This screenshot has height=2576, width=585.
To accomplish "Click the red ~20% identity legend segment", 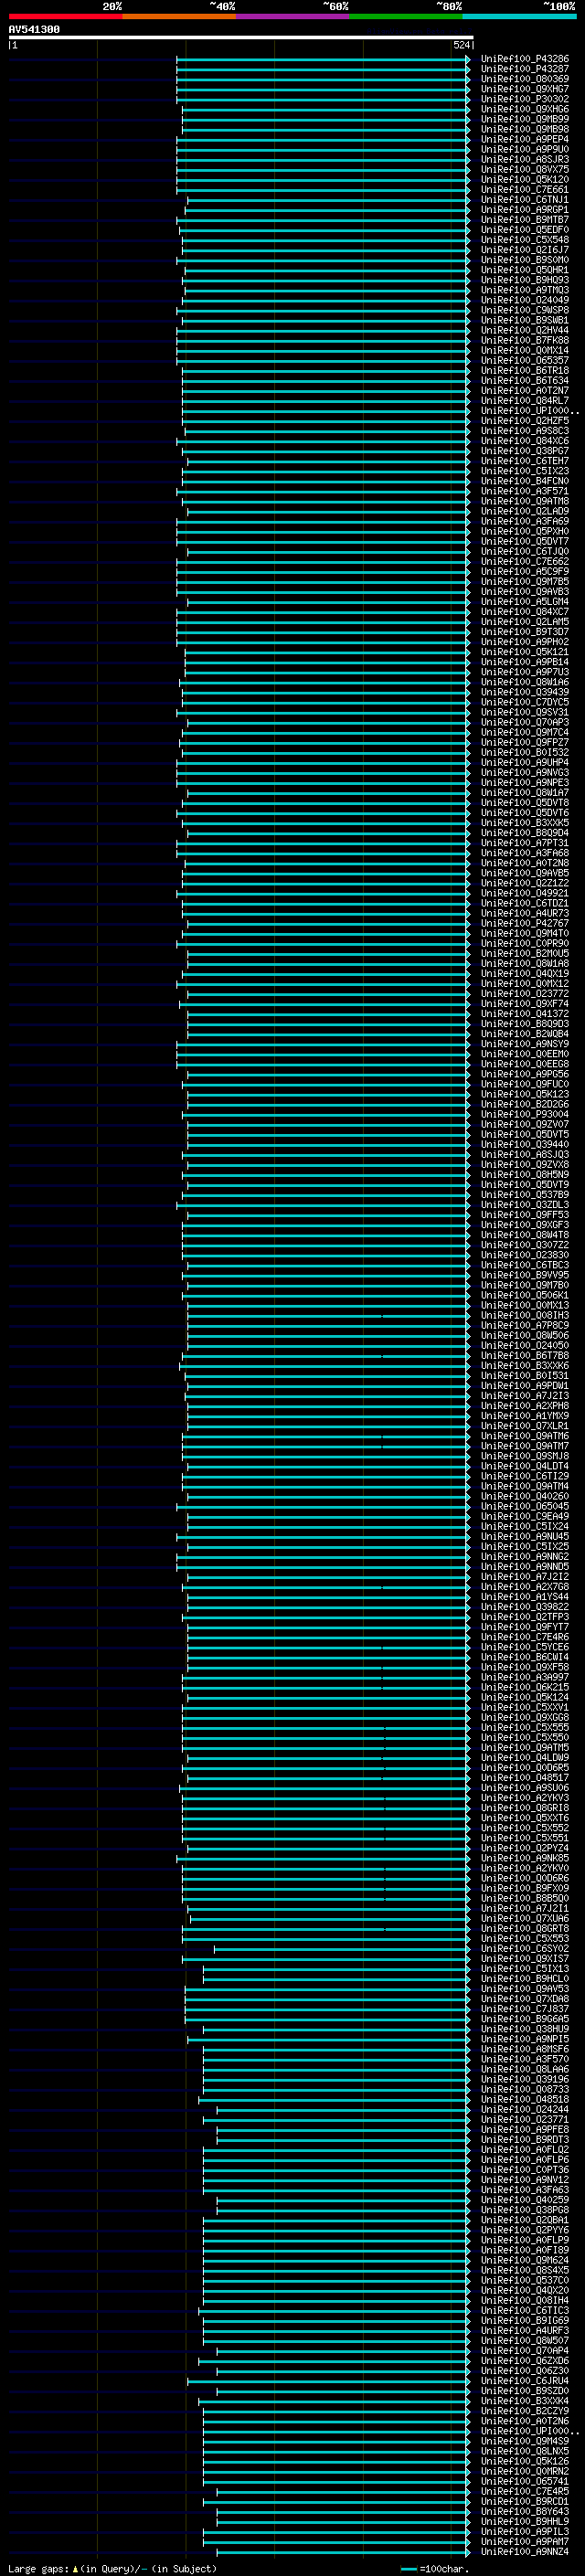I will pyautogui.click(x=65, y=16).
